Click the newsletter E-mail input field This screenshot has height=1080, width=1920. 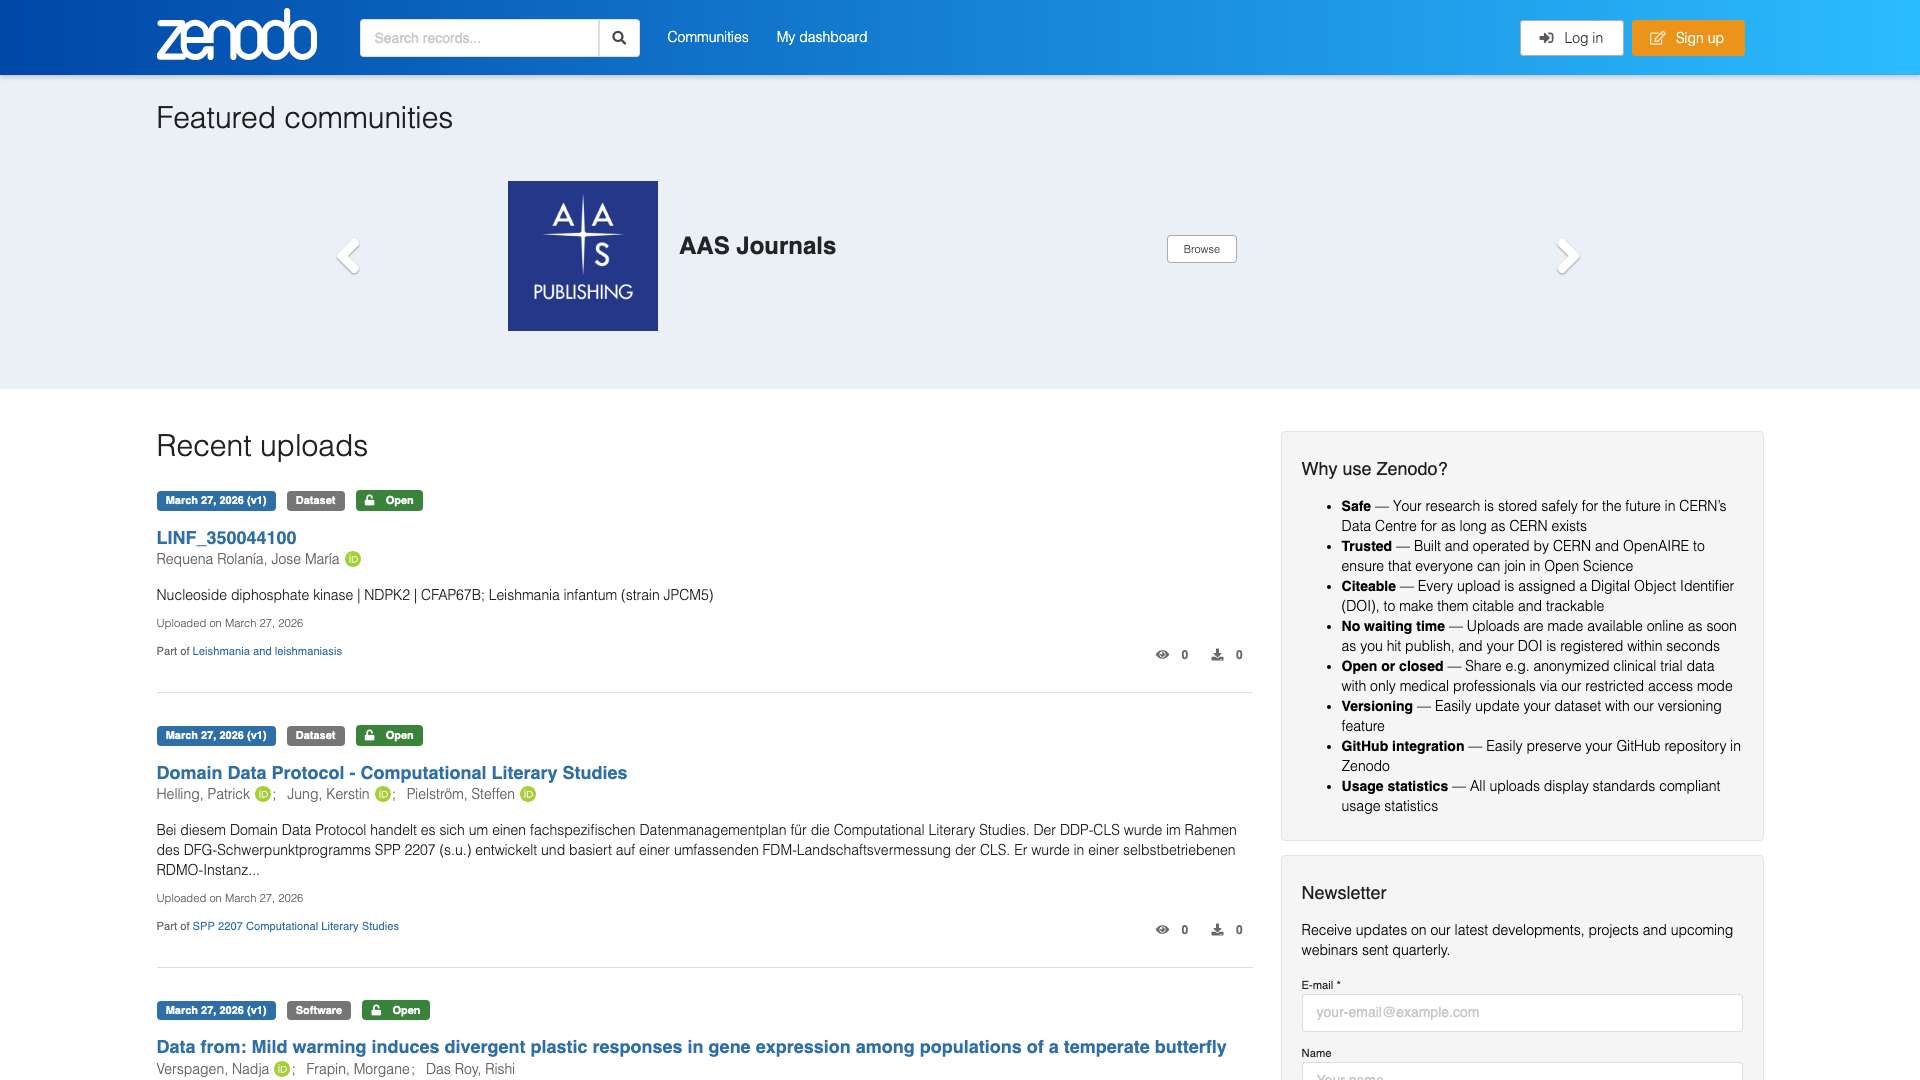[x=1522, y=1013]
